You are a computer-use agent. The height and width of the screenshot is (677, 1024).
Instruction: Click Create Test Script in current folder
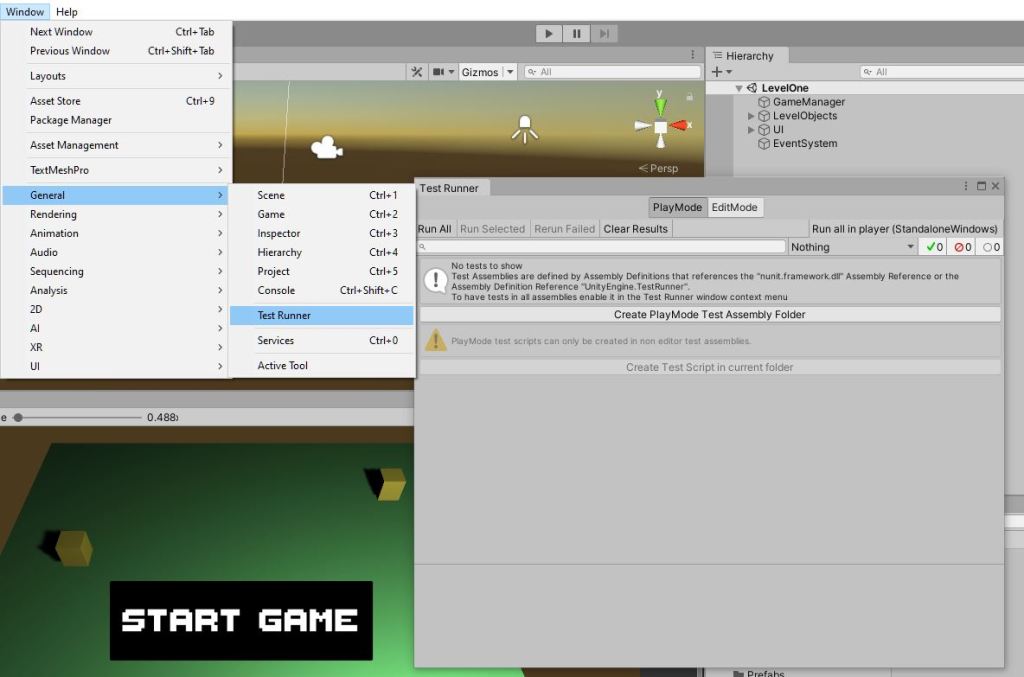coord(710,368)
